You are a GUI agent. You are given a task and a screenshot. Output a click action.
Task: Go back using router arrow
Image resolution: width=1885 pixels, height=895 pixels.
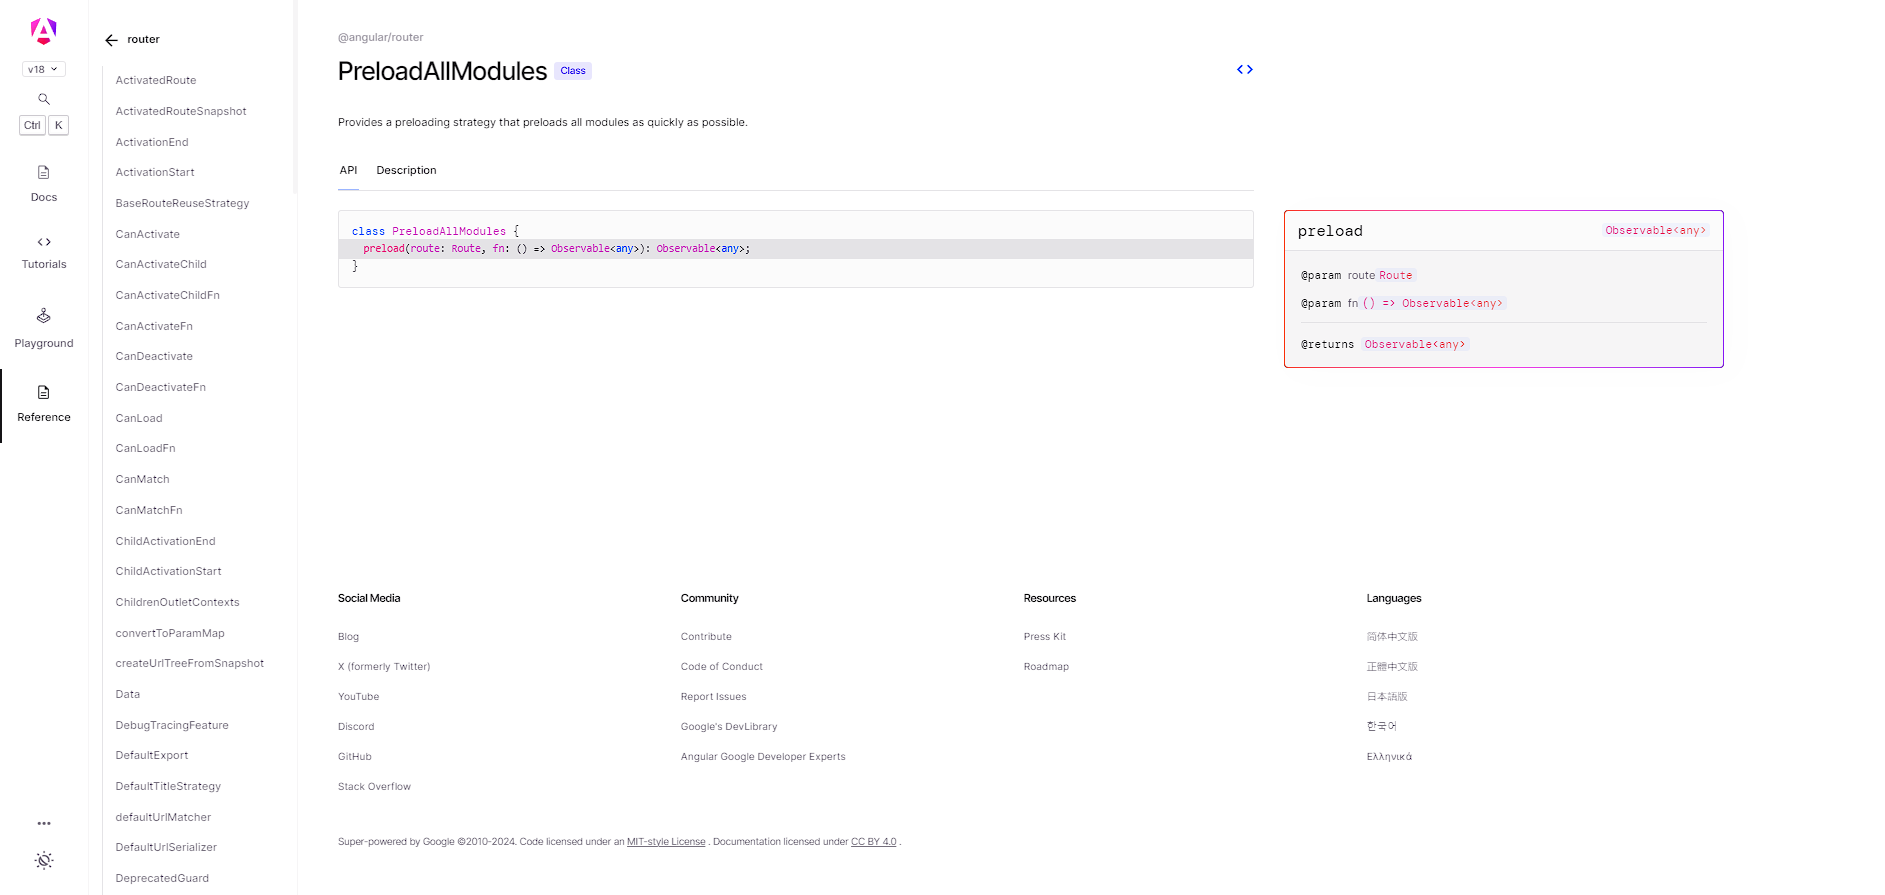[x=112, y=40]
